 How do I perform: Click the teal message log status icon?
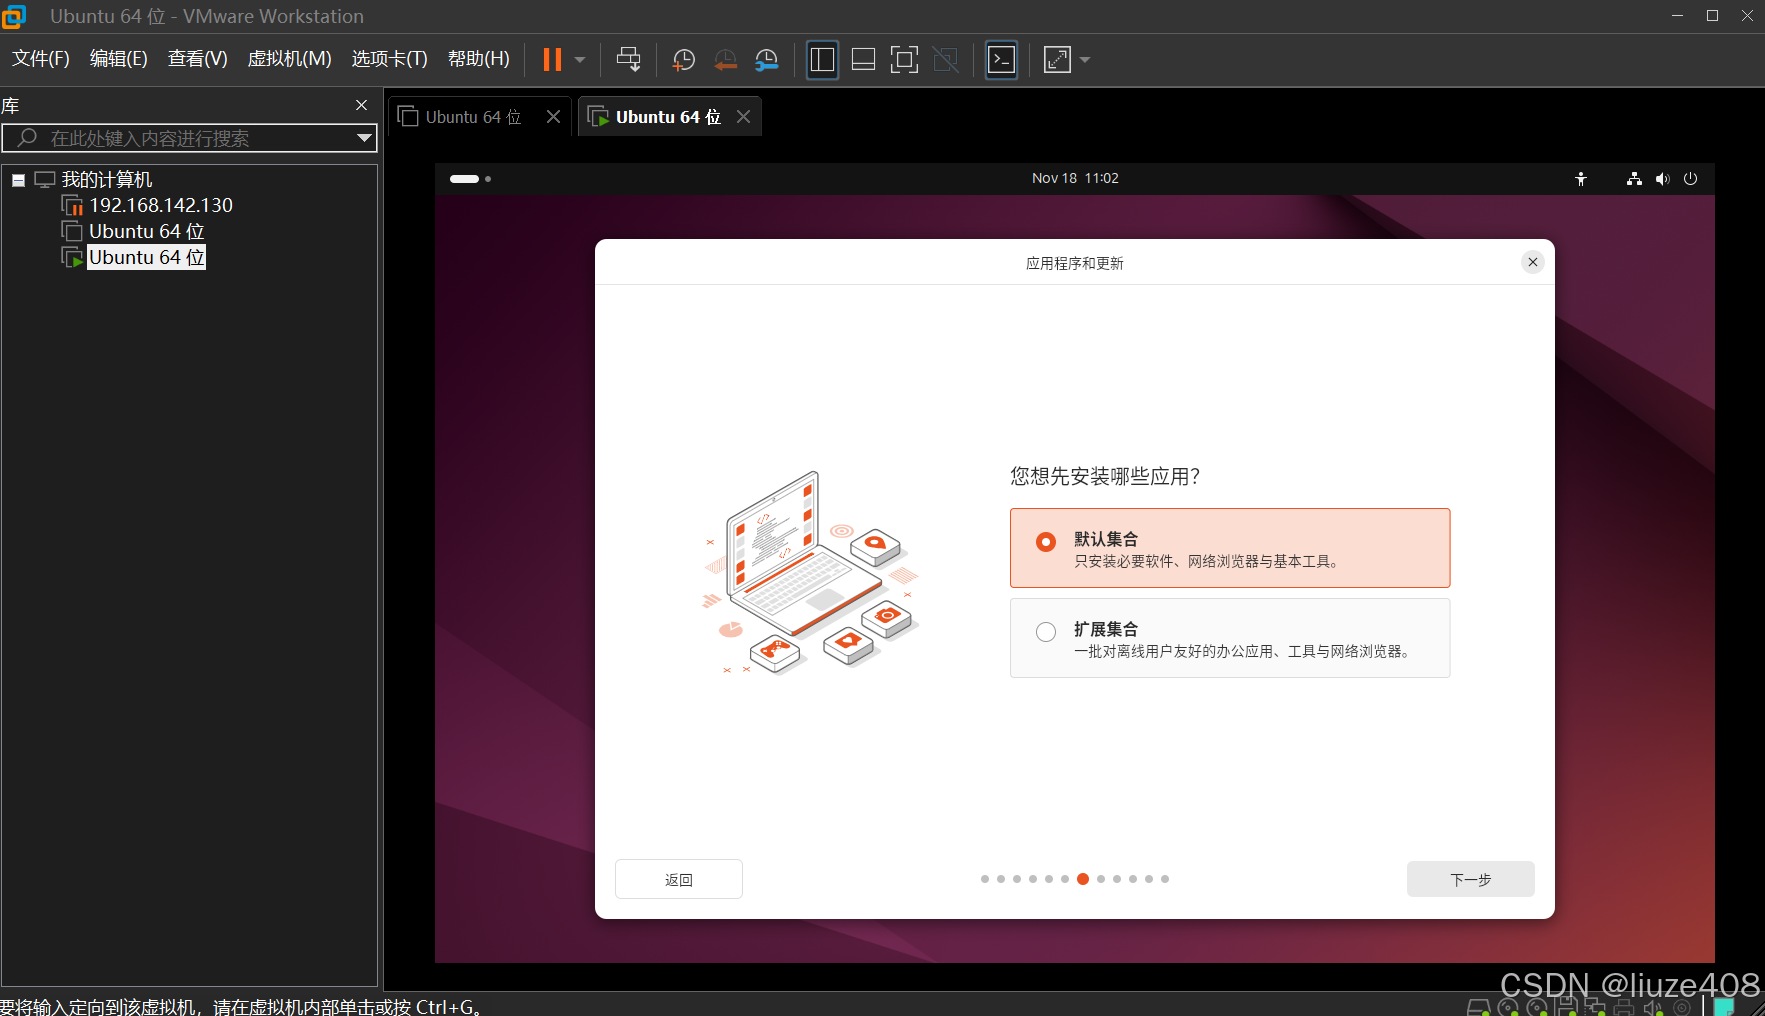click(1724, 1006)
